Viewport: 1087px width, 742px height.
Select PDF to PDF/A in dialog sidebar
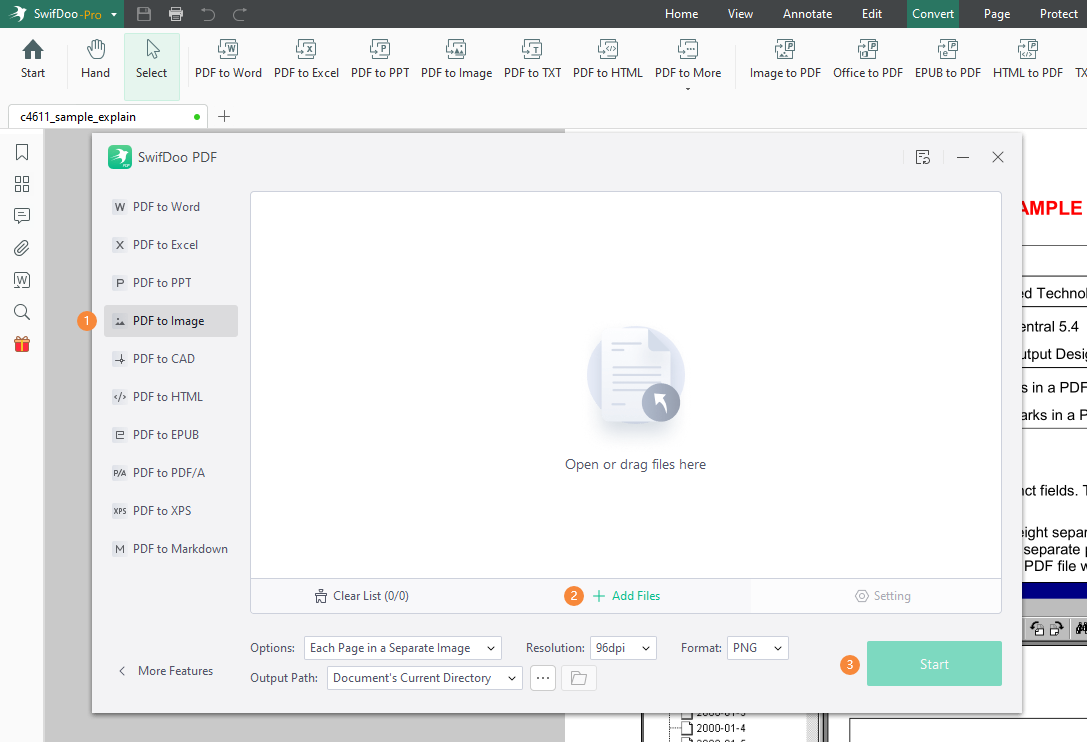[x=171, y=473]
